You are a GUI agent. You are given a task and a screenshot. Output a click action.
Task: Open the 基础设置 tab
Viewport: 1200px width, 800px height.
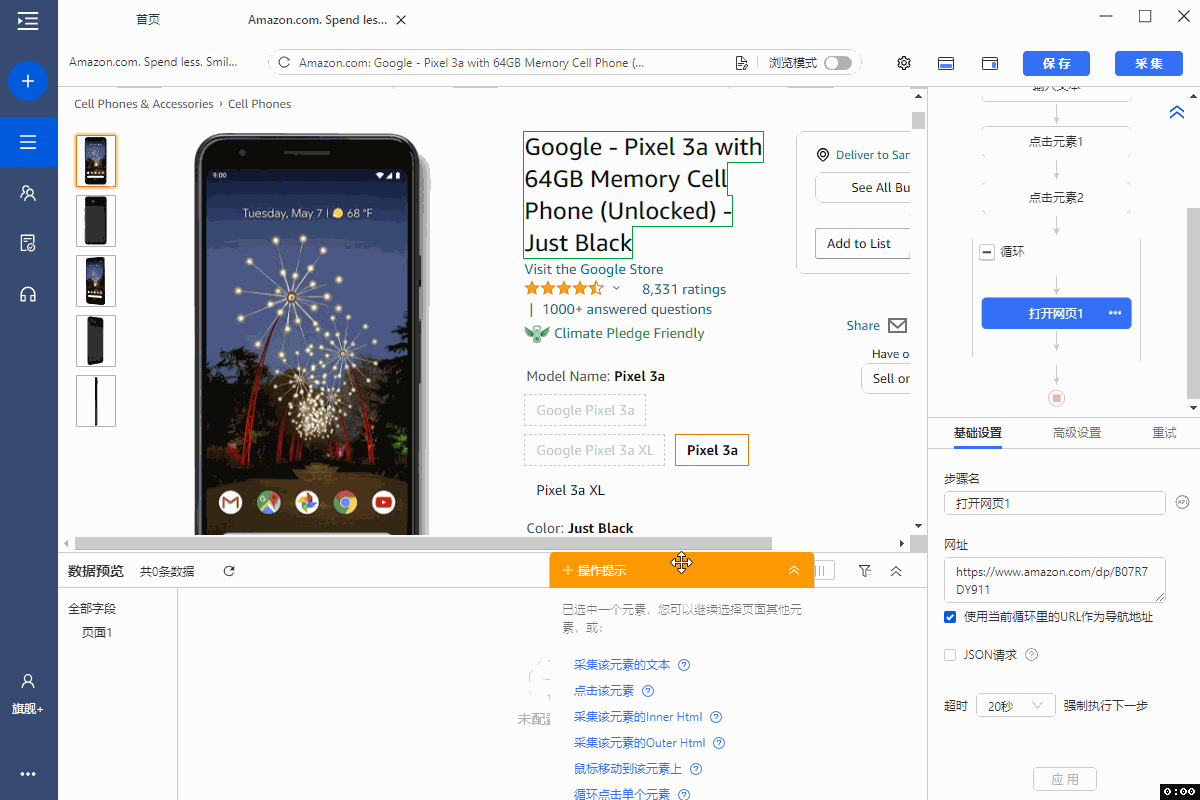click(977, 433)
